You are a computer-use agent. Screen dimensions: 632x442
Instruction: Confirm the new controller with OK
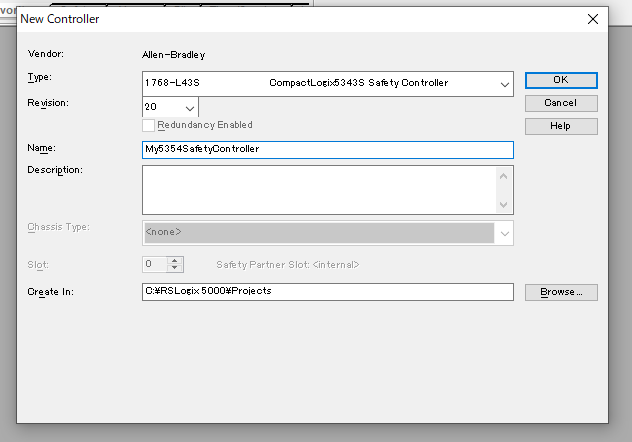tap(561, 80)
